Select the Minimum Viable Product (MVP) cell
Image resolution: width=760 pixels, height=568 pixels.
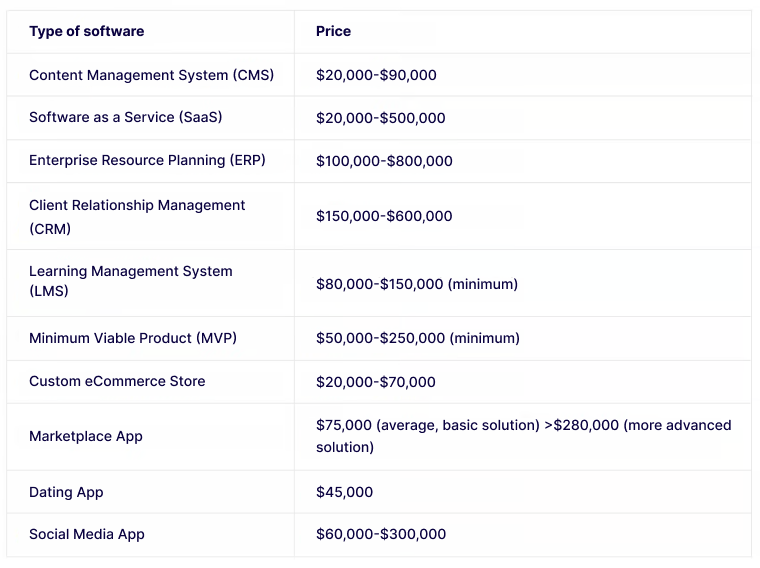click(x=133, y=338)
